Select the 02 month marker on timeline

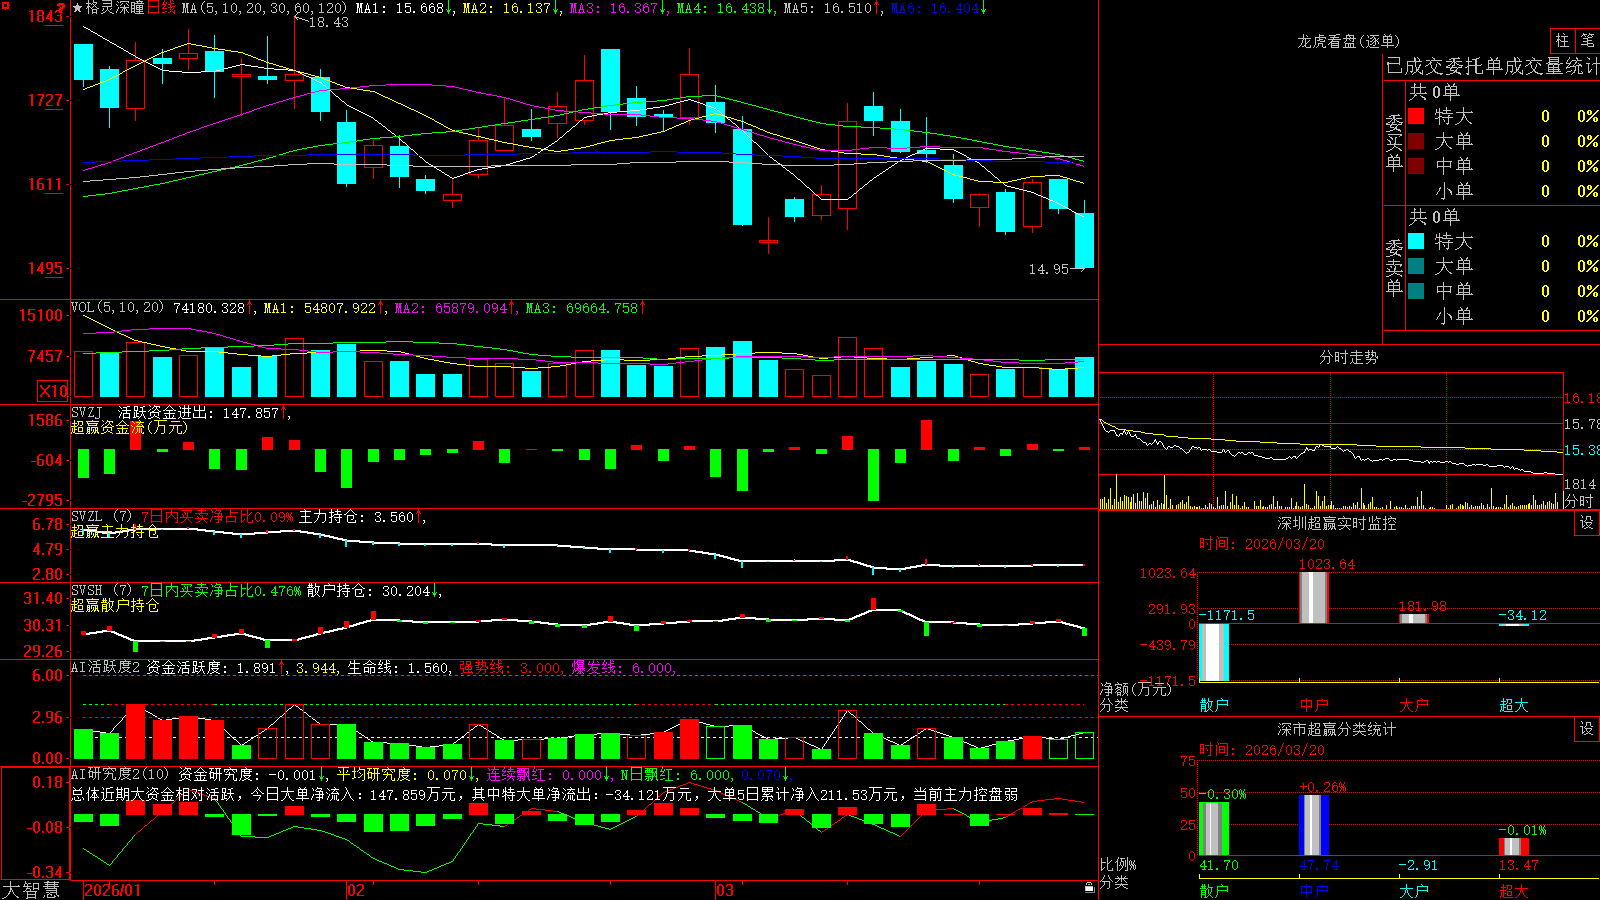(x=356, y=890)
